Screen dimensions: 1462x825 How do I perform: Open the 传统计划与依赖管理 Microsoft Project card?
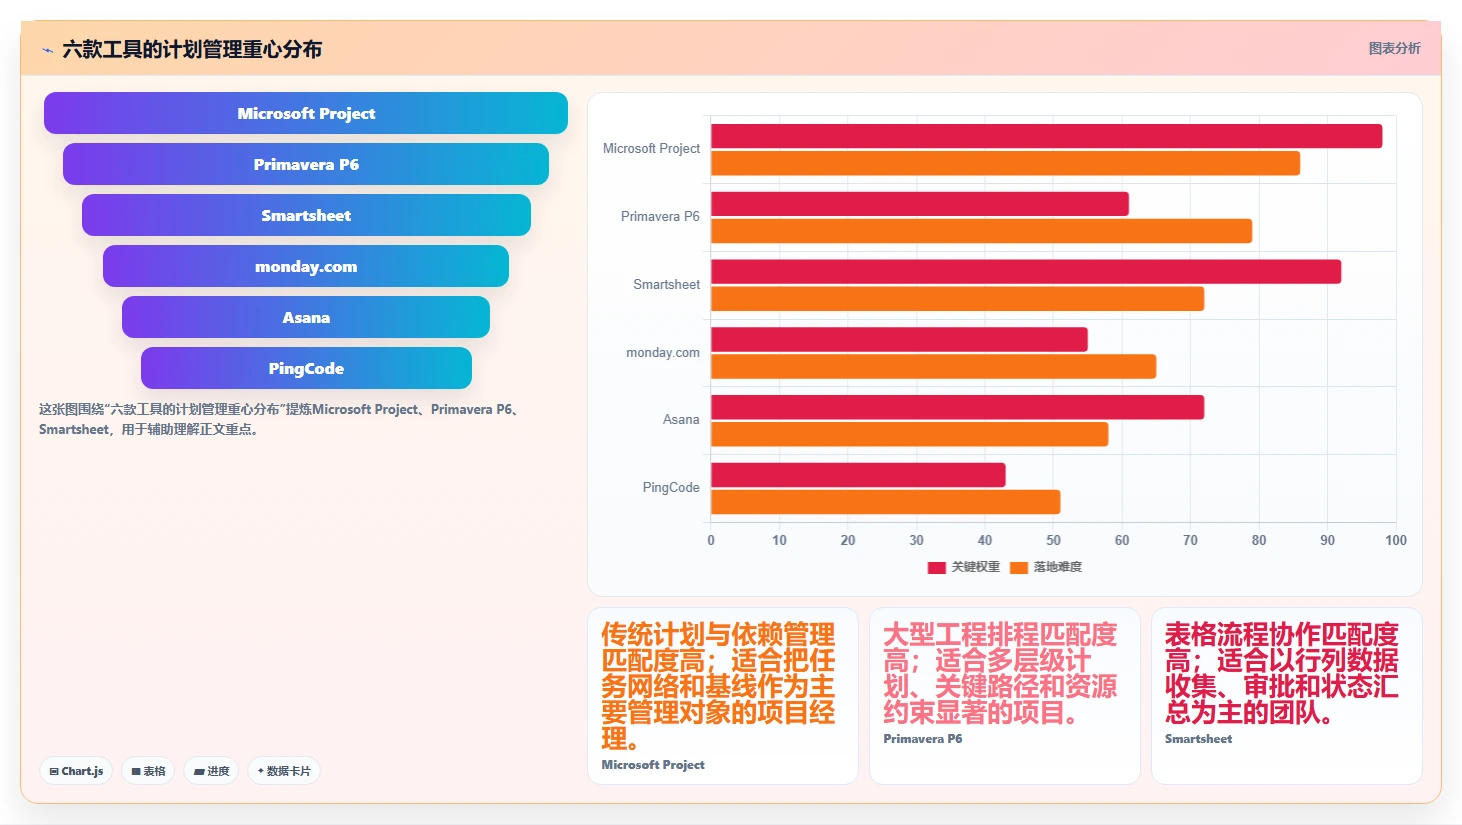point(723,696)
